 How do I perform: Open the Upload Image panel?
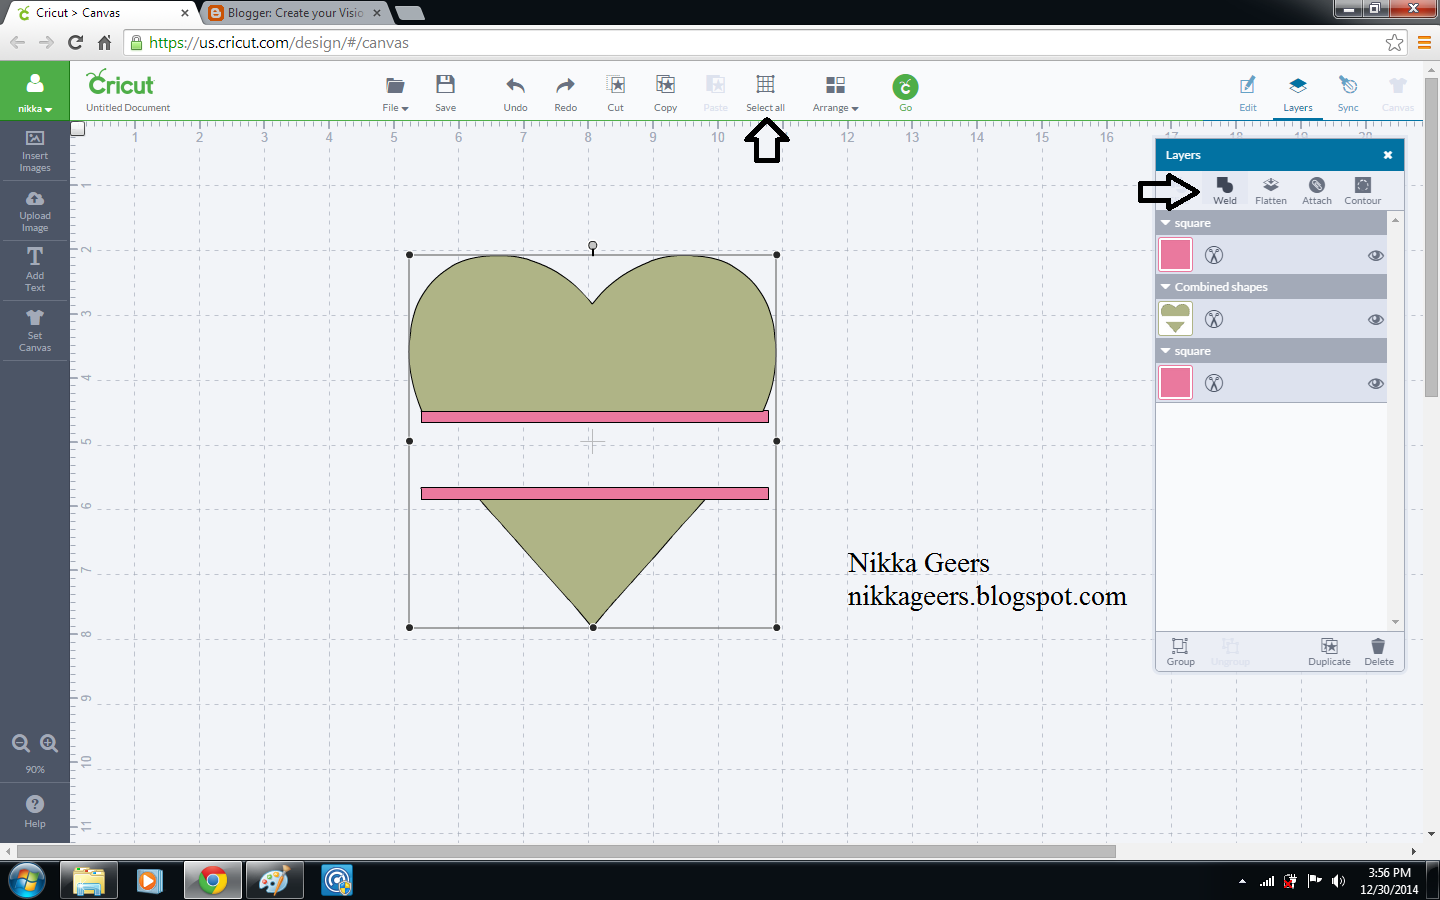pyautogui.click(x=35, y=210)
